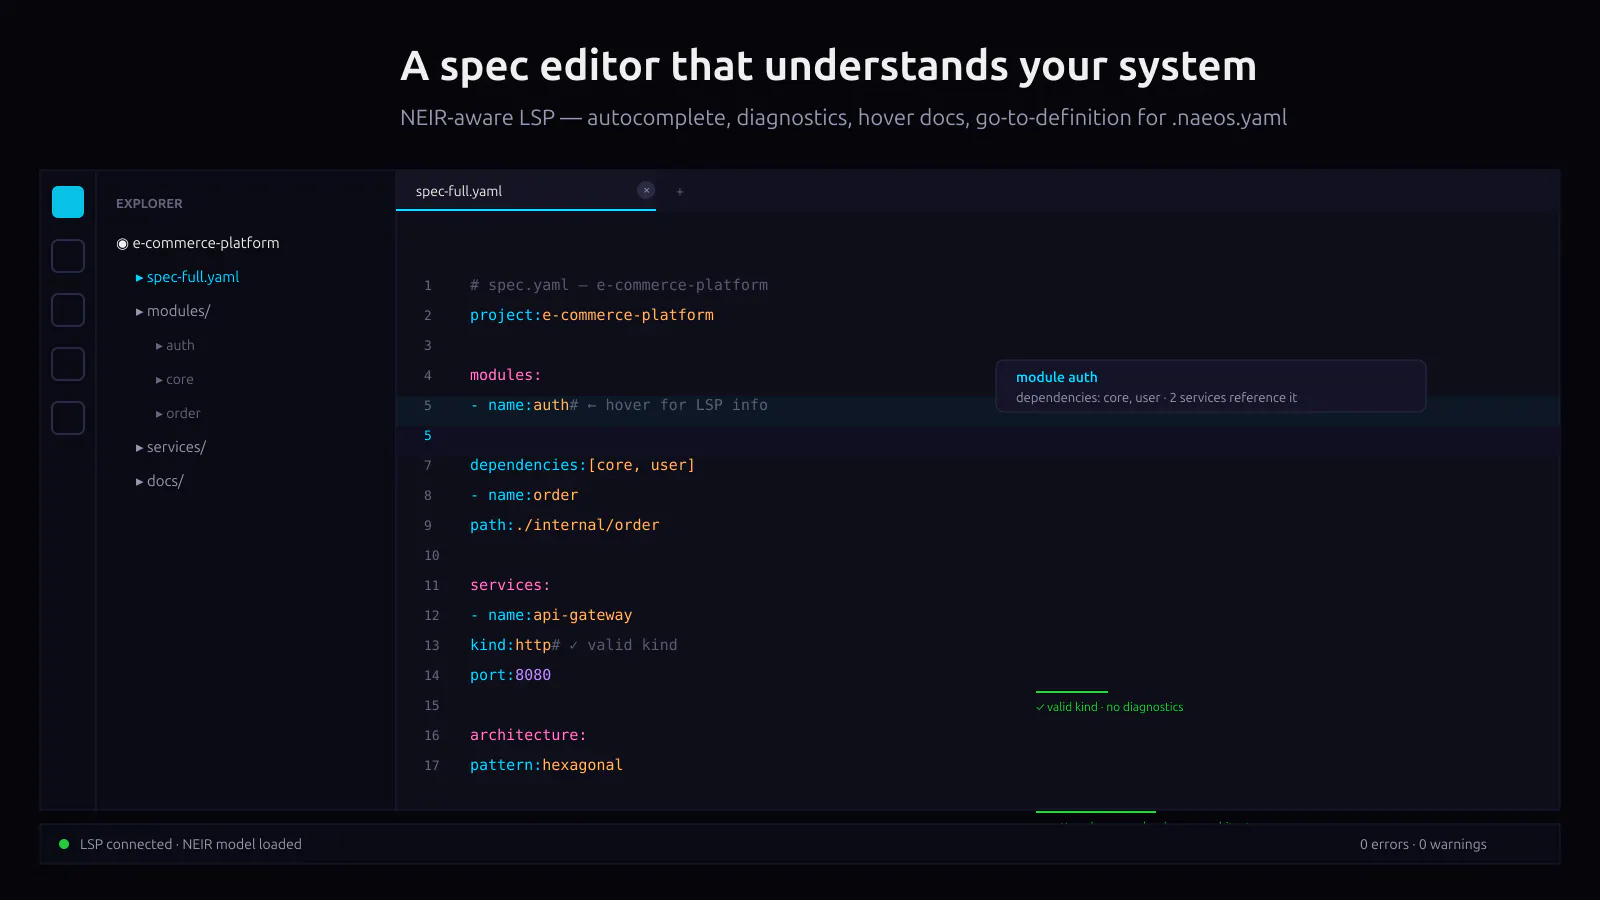
Task: Click the '0 errors · 0 warnings' status
Action: (x=1423, y=844)
